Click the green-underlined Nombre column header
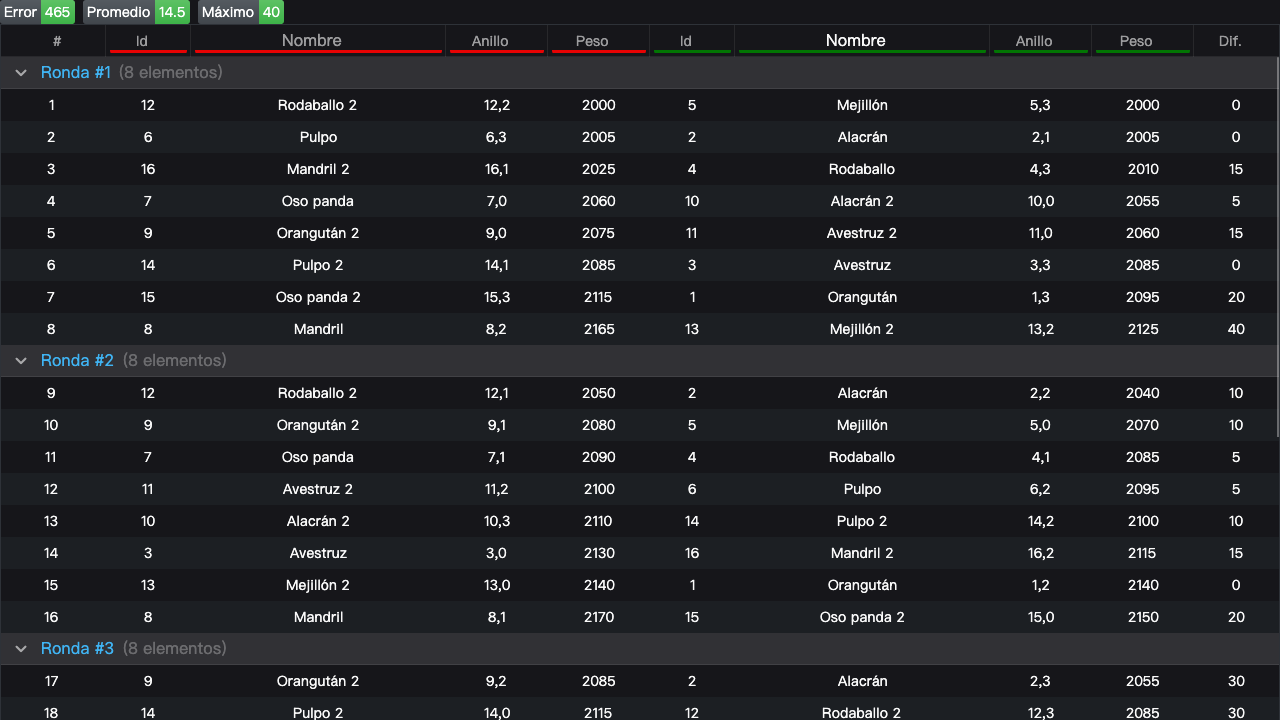 (x=855, y=41)
